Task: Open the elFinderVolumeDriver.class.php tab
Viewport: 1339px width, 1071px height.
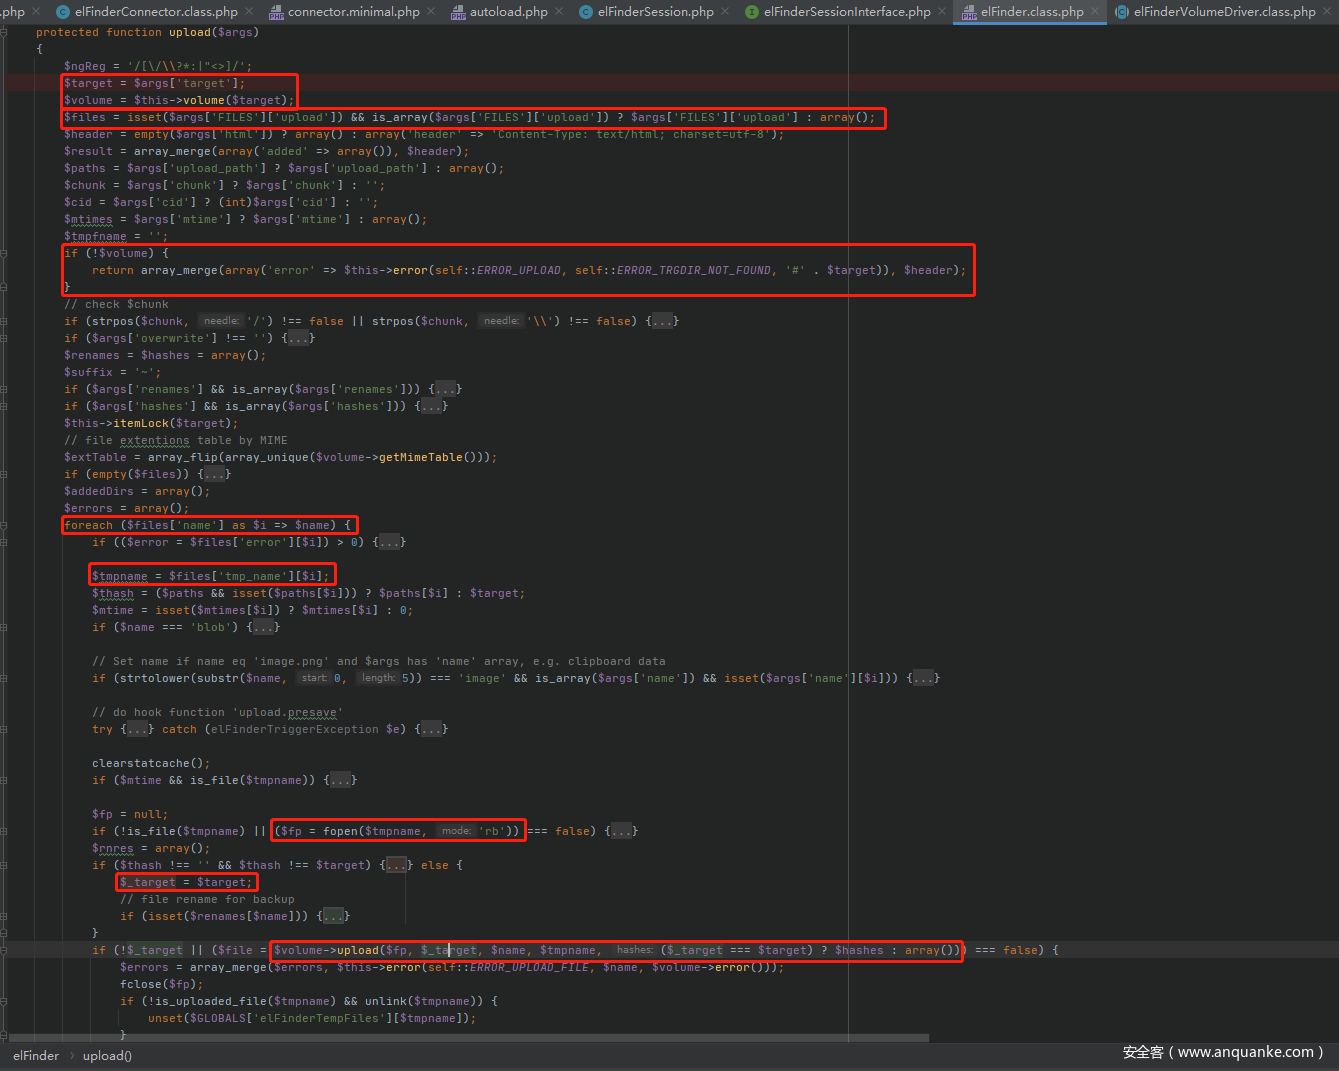Action: click(1224, 12)
